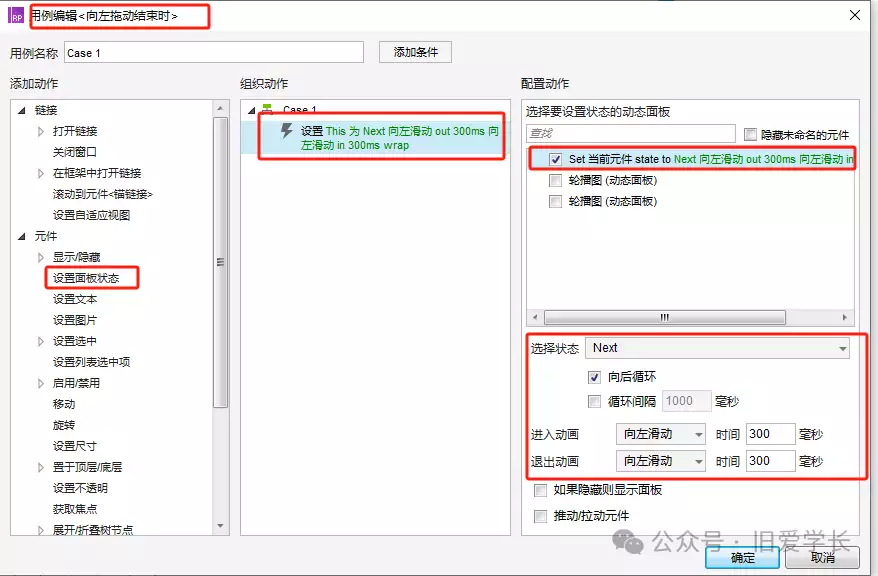Click the Axure RP logo icon
This screenshot has width=878, height=576.
(16, 15)
